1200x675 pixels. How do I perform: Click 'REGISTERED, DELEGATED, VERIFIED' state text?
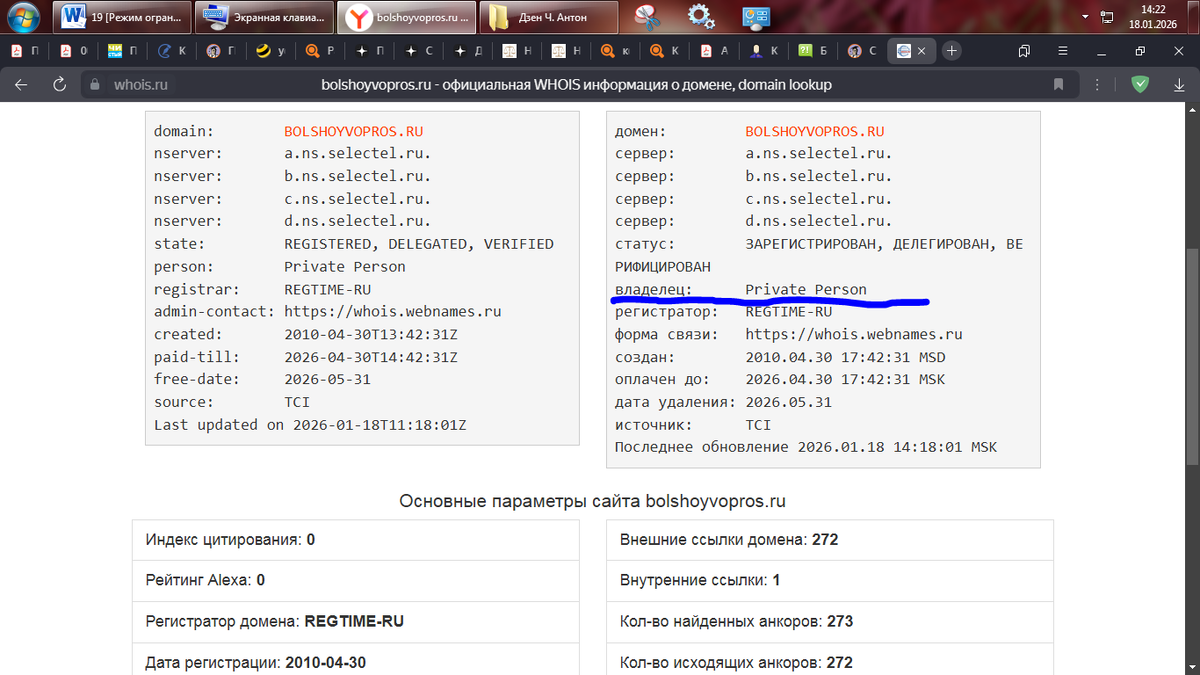tap(418, 244)
